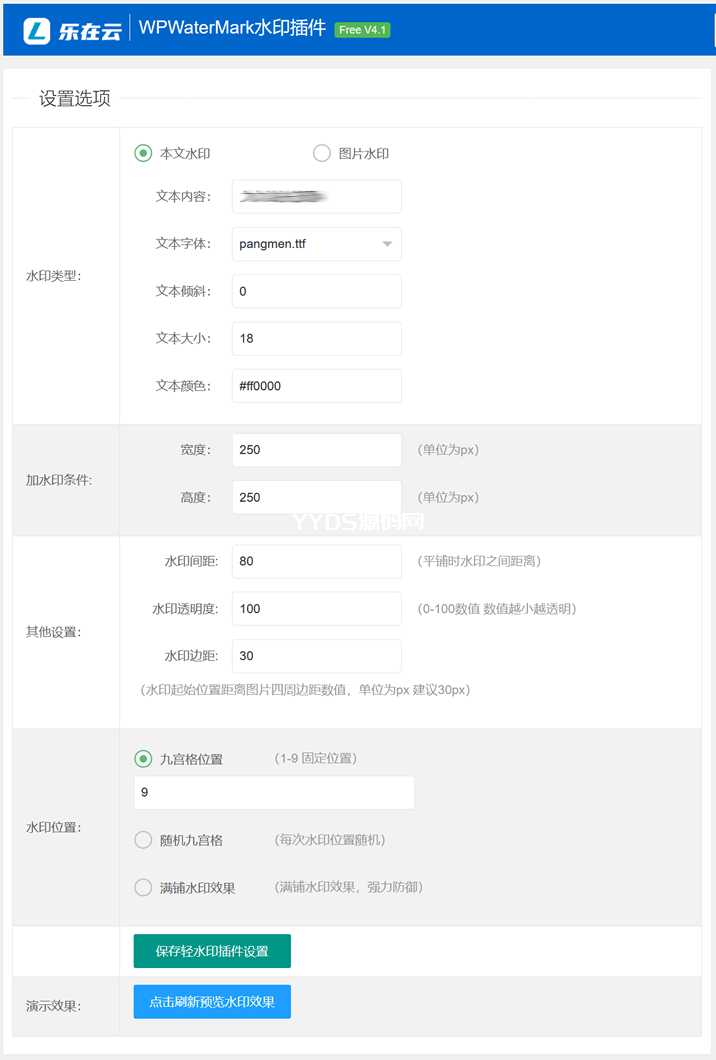
Task: Select the 九宫格位置 radio option
Action: click(143, 759)
